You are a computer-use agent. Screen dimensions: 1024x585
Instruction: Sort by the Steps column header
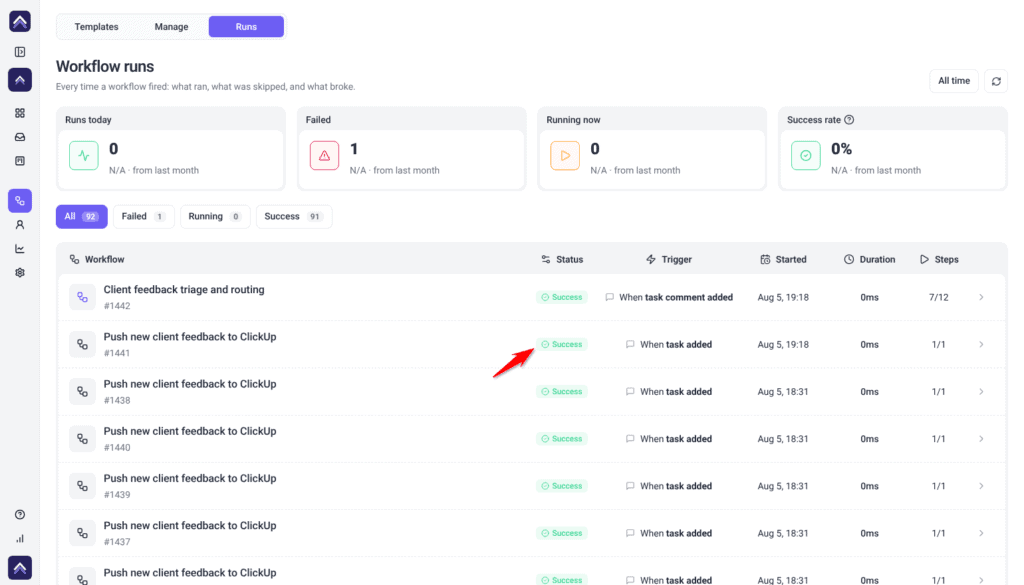point(939,259)
